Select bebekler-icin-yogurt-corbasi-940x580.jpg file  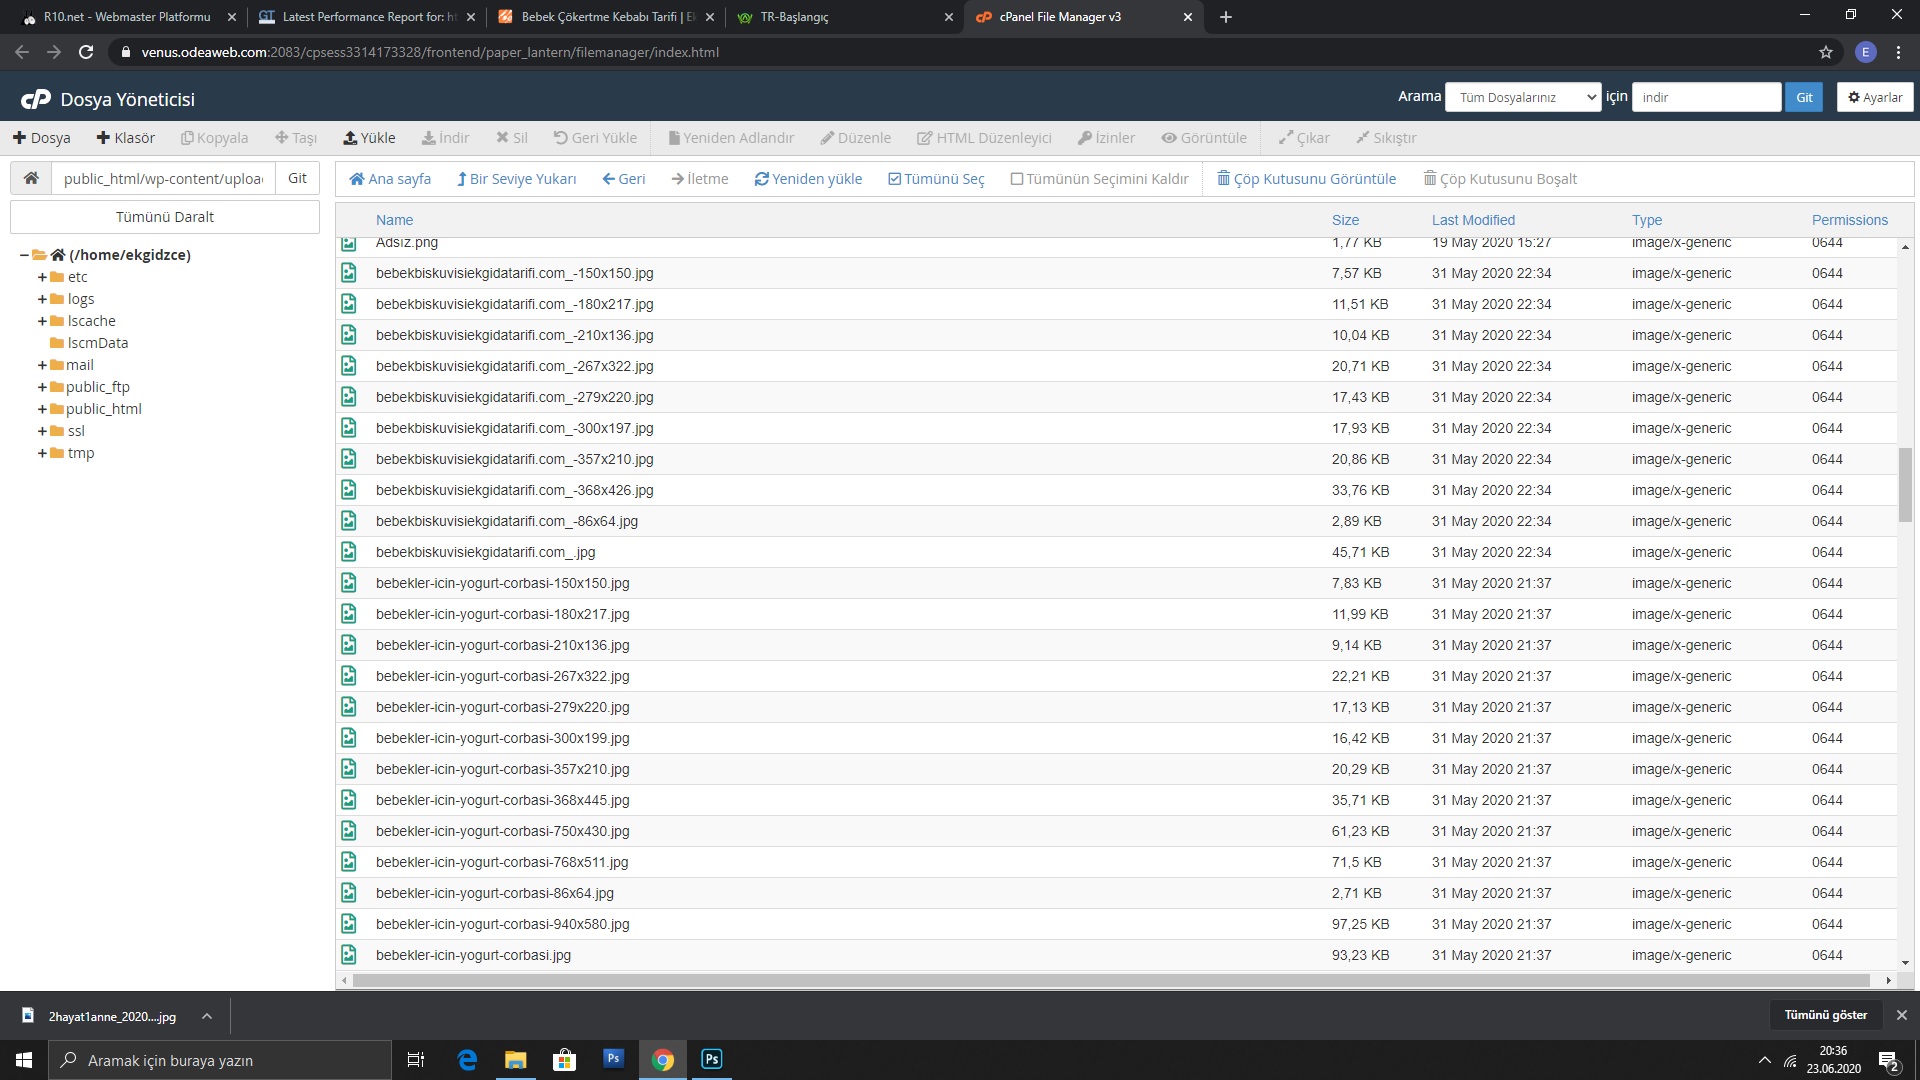pyautogui.click(x=1116, y=924)
